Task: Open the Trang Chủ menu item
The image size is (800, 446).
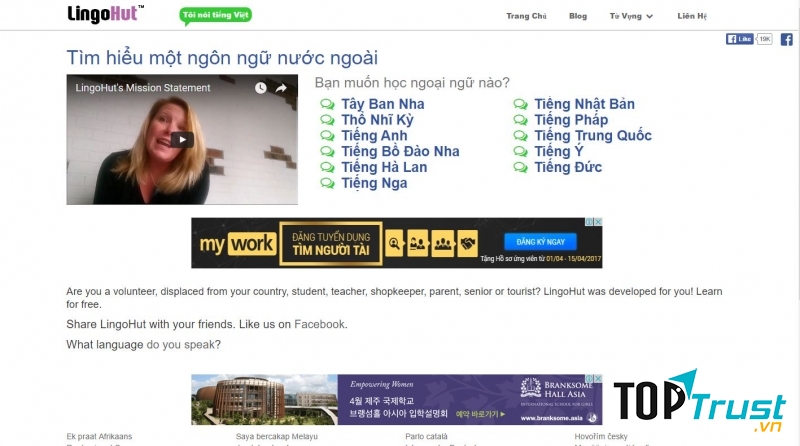Action: (526, 16)
